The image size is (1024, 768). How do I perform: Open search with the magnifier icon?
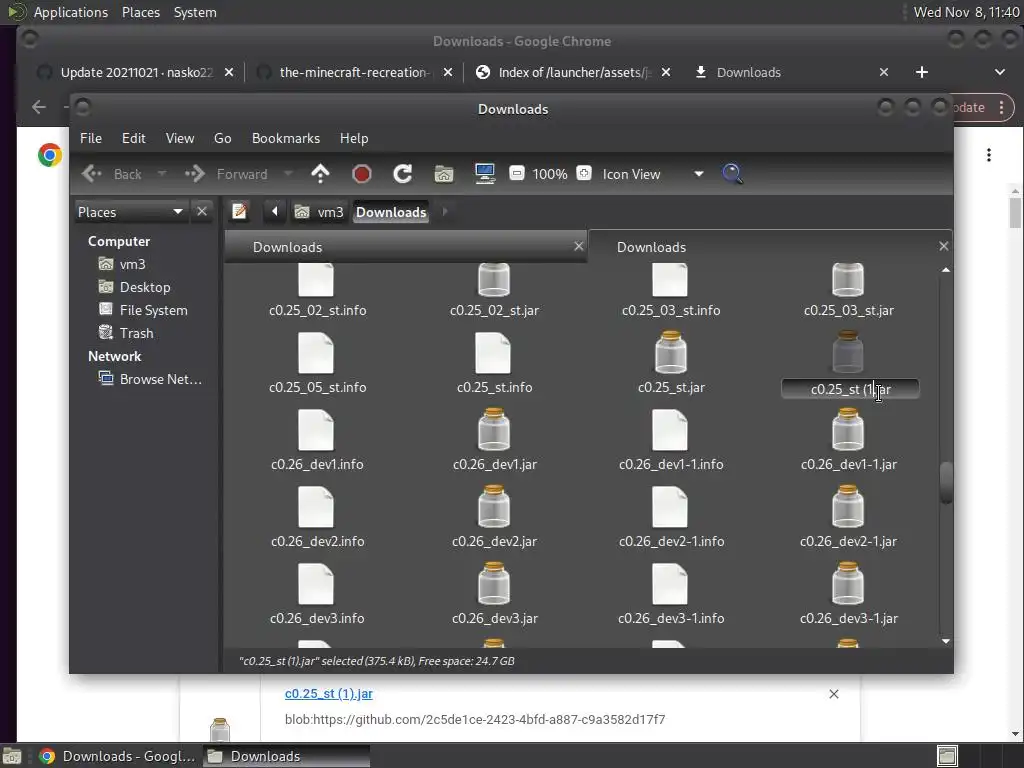(732, 174)
